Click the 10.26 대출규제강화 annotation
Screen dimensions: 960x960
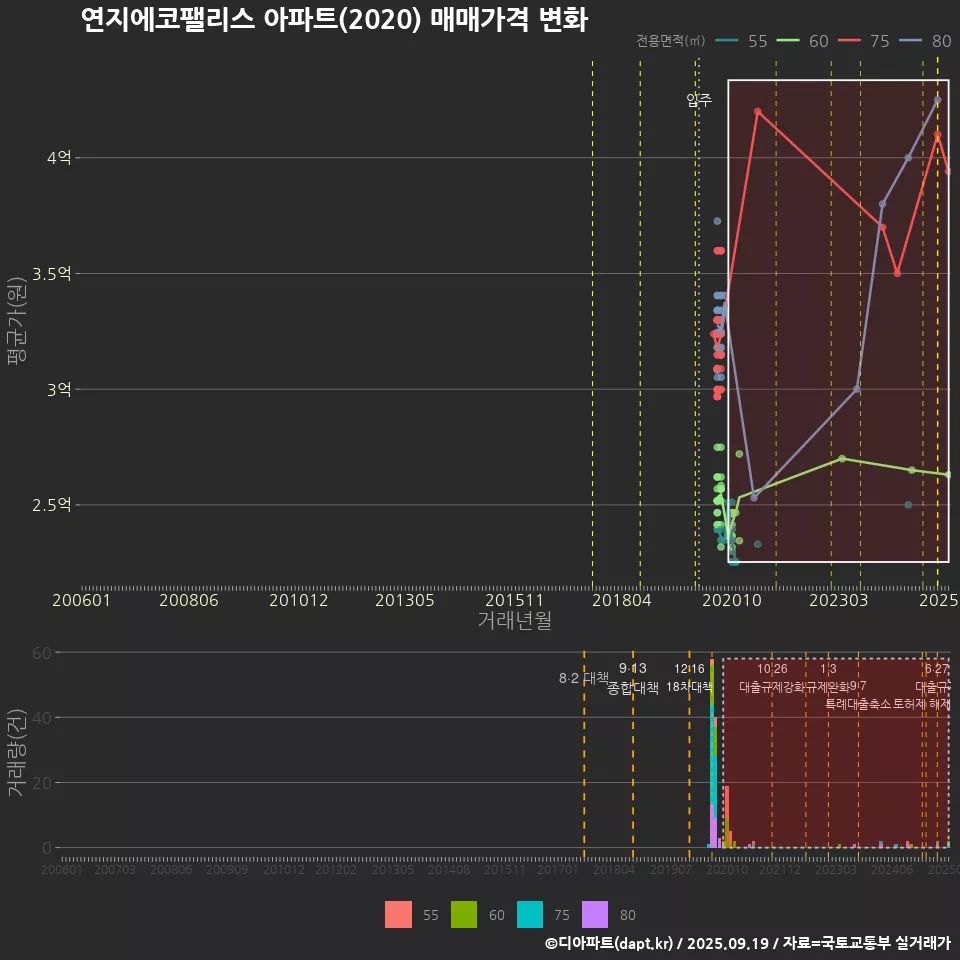click(772, 678)
